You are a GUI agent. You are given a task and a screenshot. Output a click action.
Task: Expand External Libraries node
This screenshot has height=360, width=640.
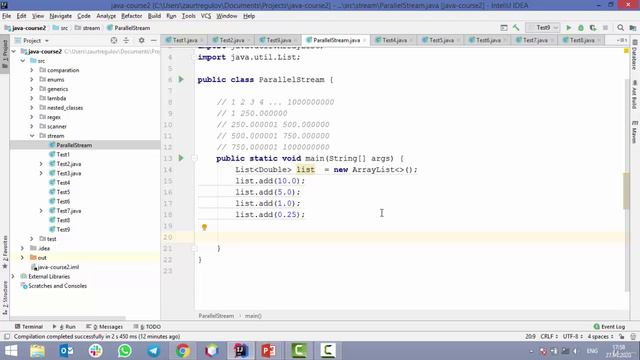13,277
